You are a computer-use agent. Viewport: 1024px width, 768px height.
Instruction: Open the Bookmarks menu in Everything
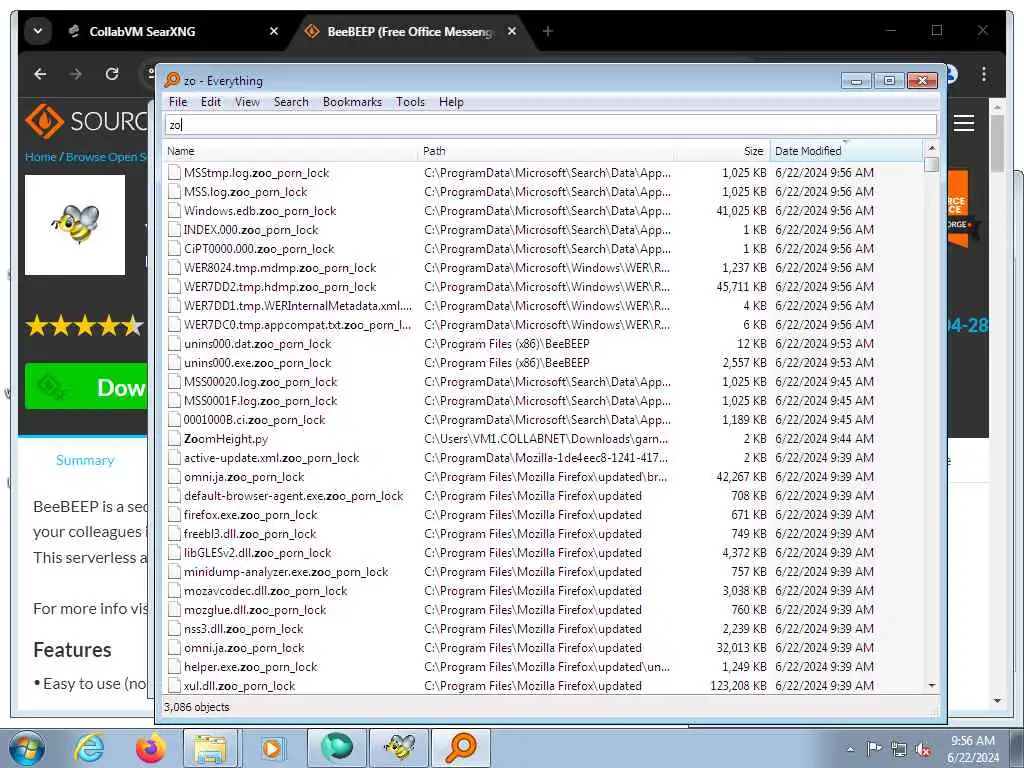pos(352,102)
